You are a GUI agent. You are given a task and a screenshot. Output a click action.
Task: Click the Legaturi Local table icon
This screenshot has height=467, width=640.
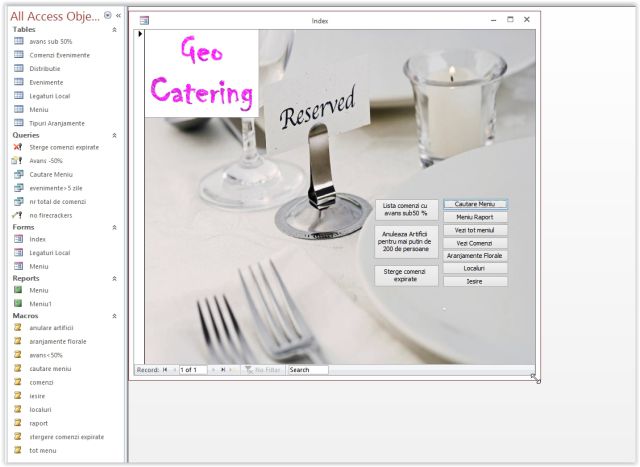[x=19, y=96]
